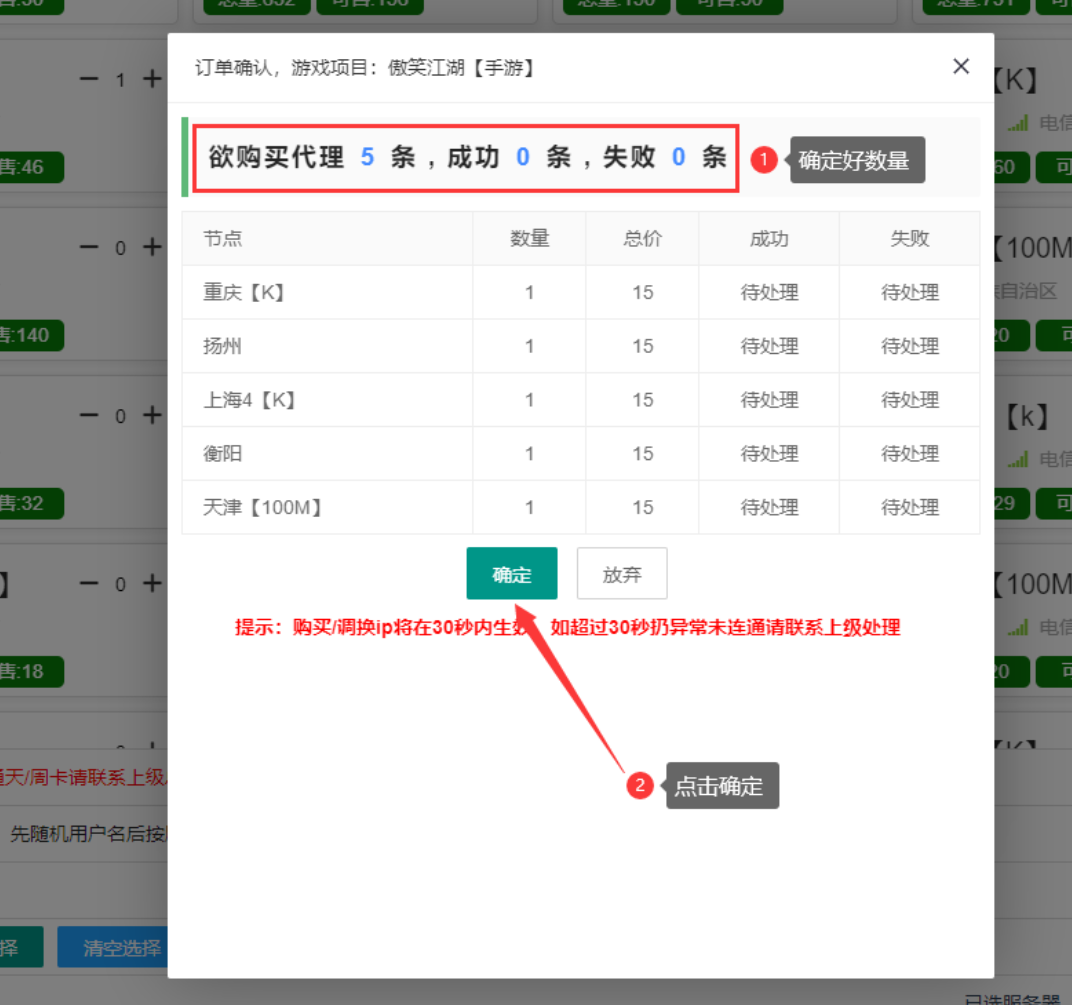The height and width of the screenshot is (1005, 1072).
Task: Decrease quantity above the 售:32 badge
Action: click(89, 415)
